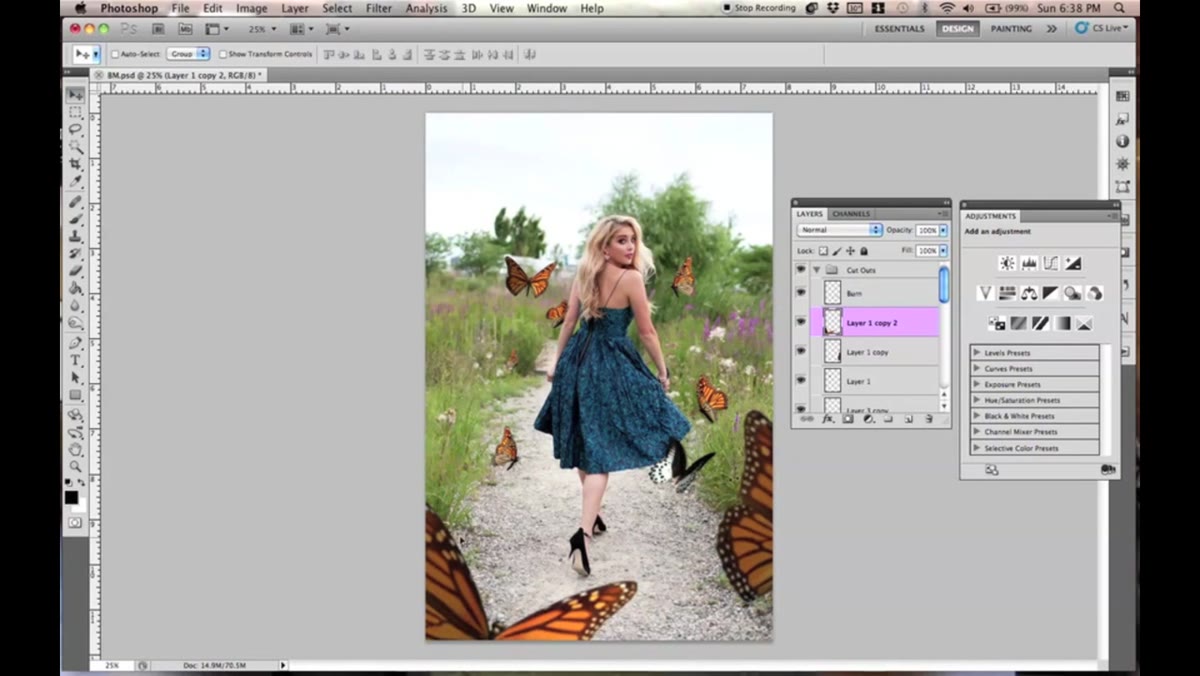Hide the Cut Outs group

pos(800,270)
